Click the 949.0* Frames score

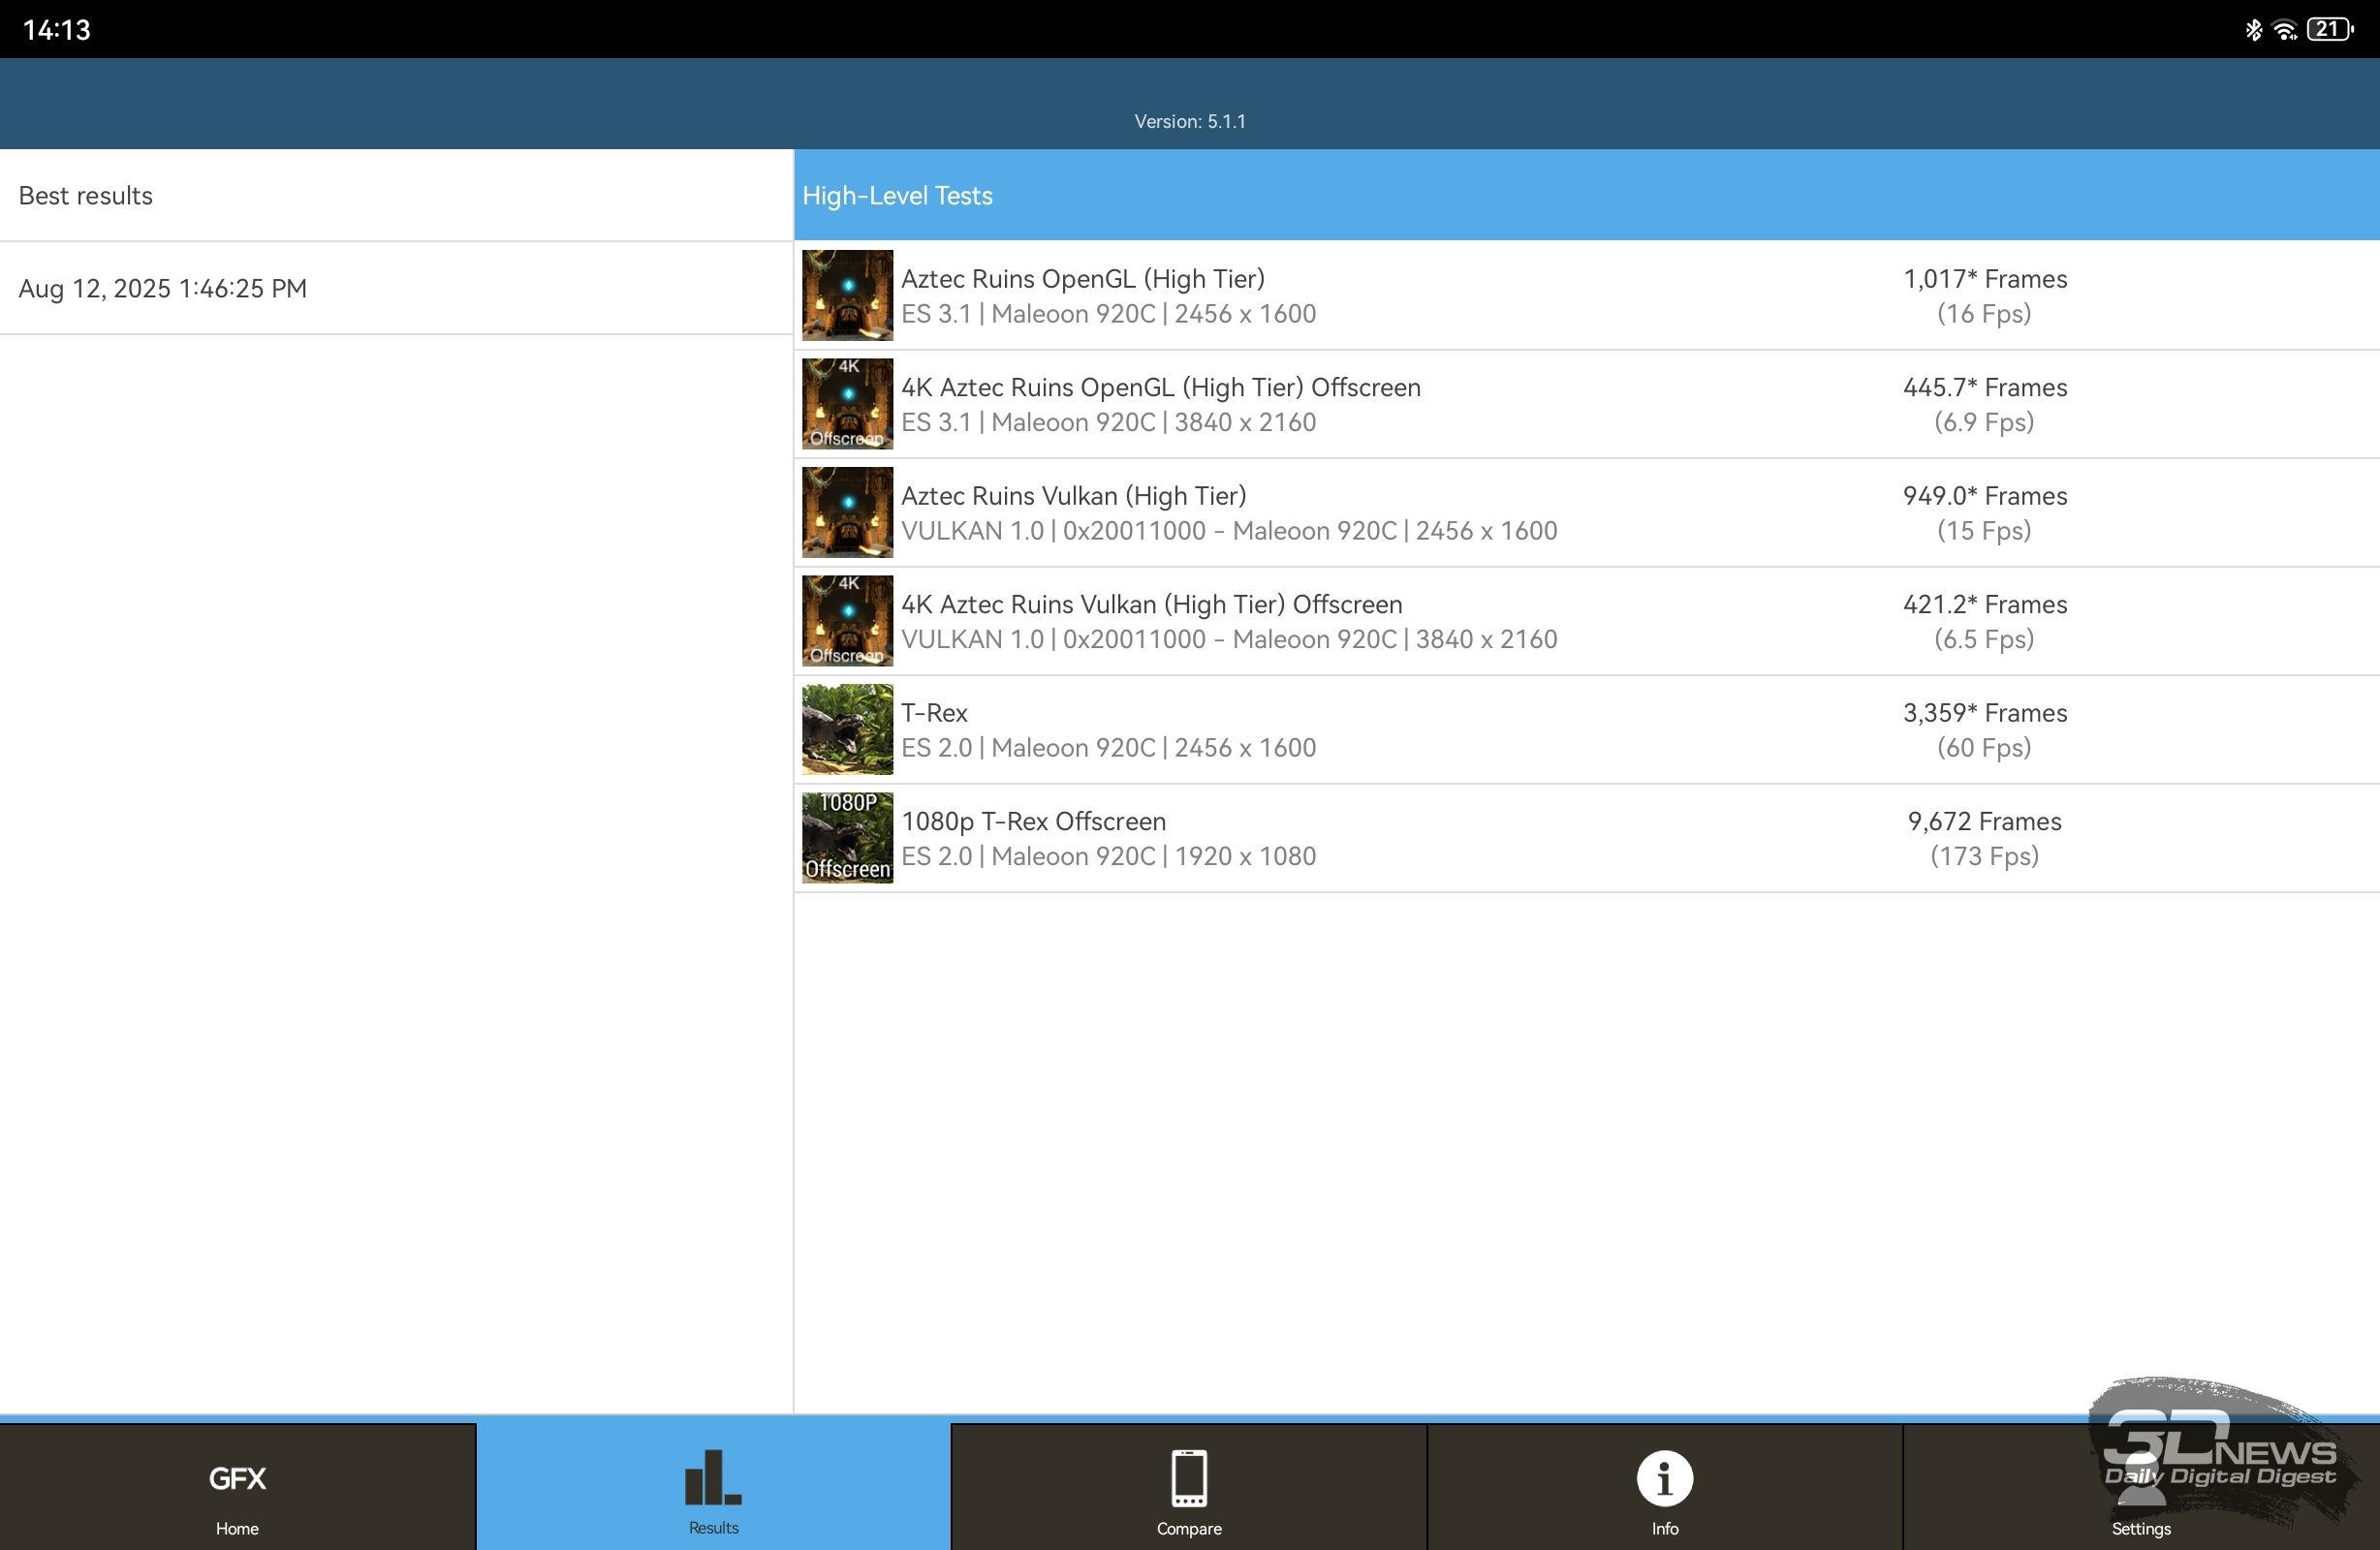pyautogui.click(x=1984, y=496)
